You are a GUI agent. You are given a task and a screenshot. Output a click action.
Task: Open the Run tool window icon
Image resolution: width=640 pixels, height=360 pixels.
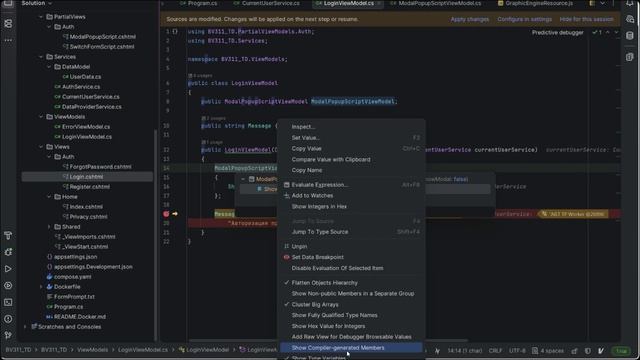[x=8, y=269]
